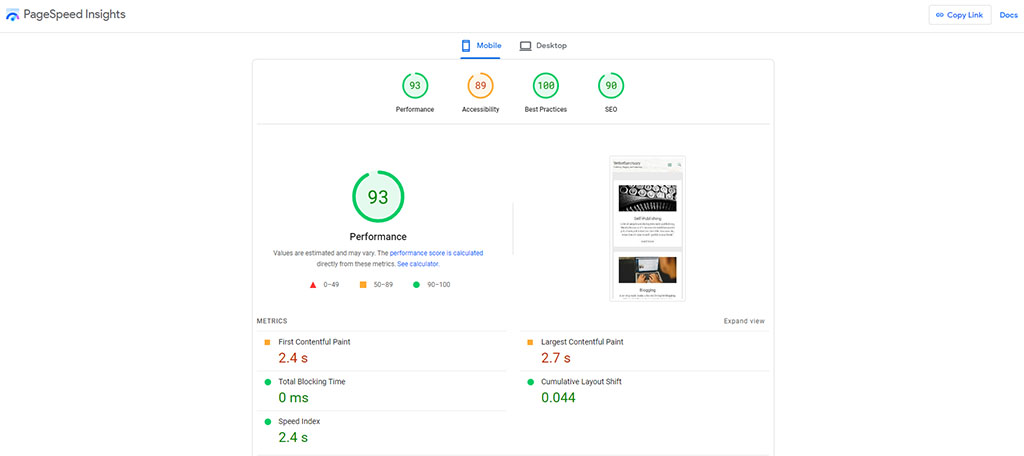The image size is (1024, 456).
Task: Switch to the Mobile tab
Action: (x=481, y=46)
